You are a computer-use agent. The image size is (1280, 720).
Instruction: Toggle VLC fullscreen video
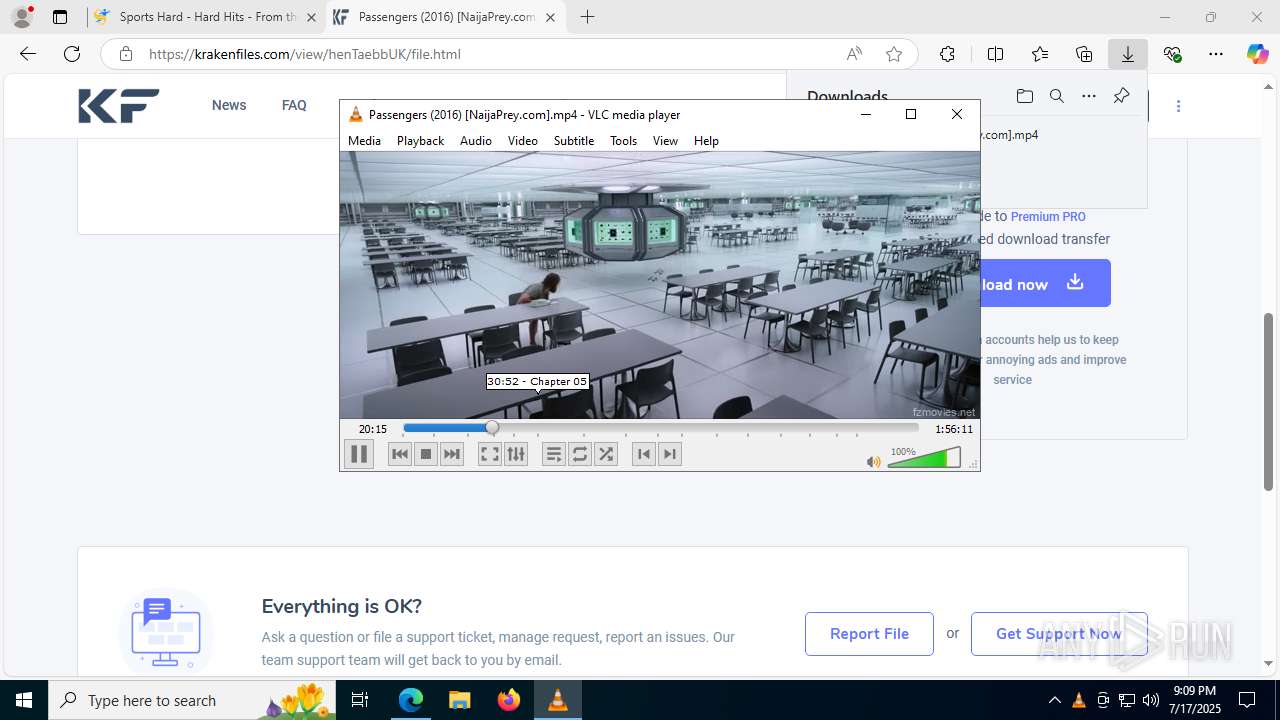489,454
